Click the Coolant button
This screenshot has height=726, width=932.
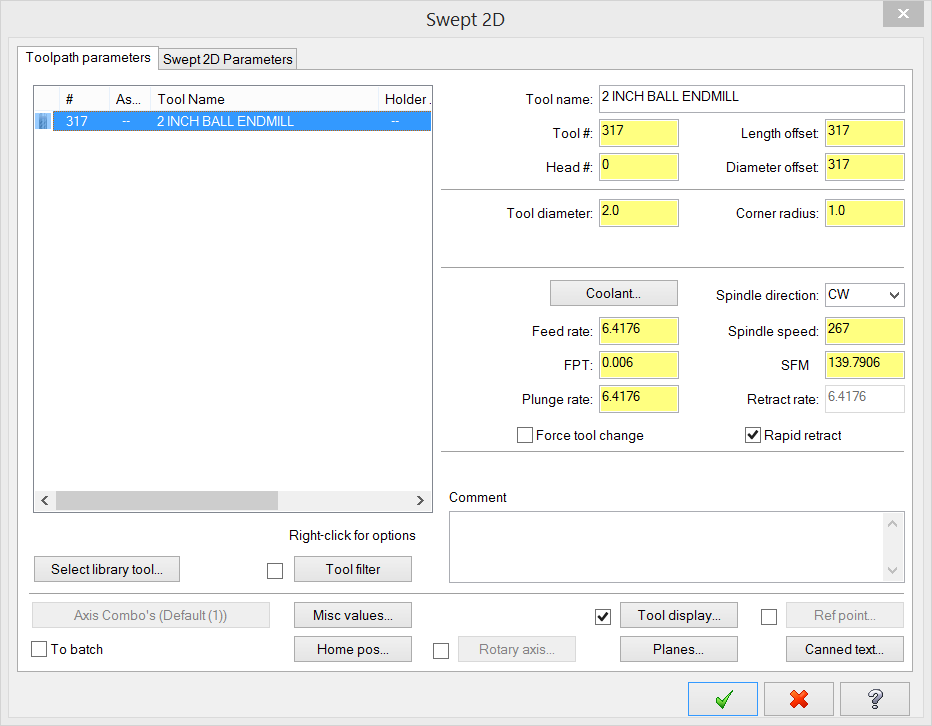[x=613, y=293]
